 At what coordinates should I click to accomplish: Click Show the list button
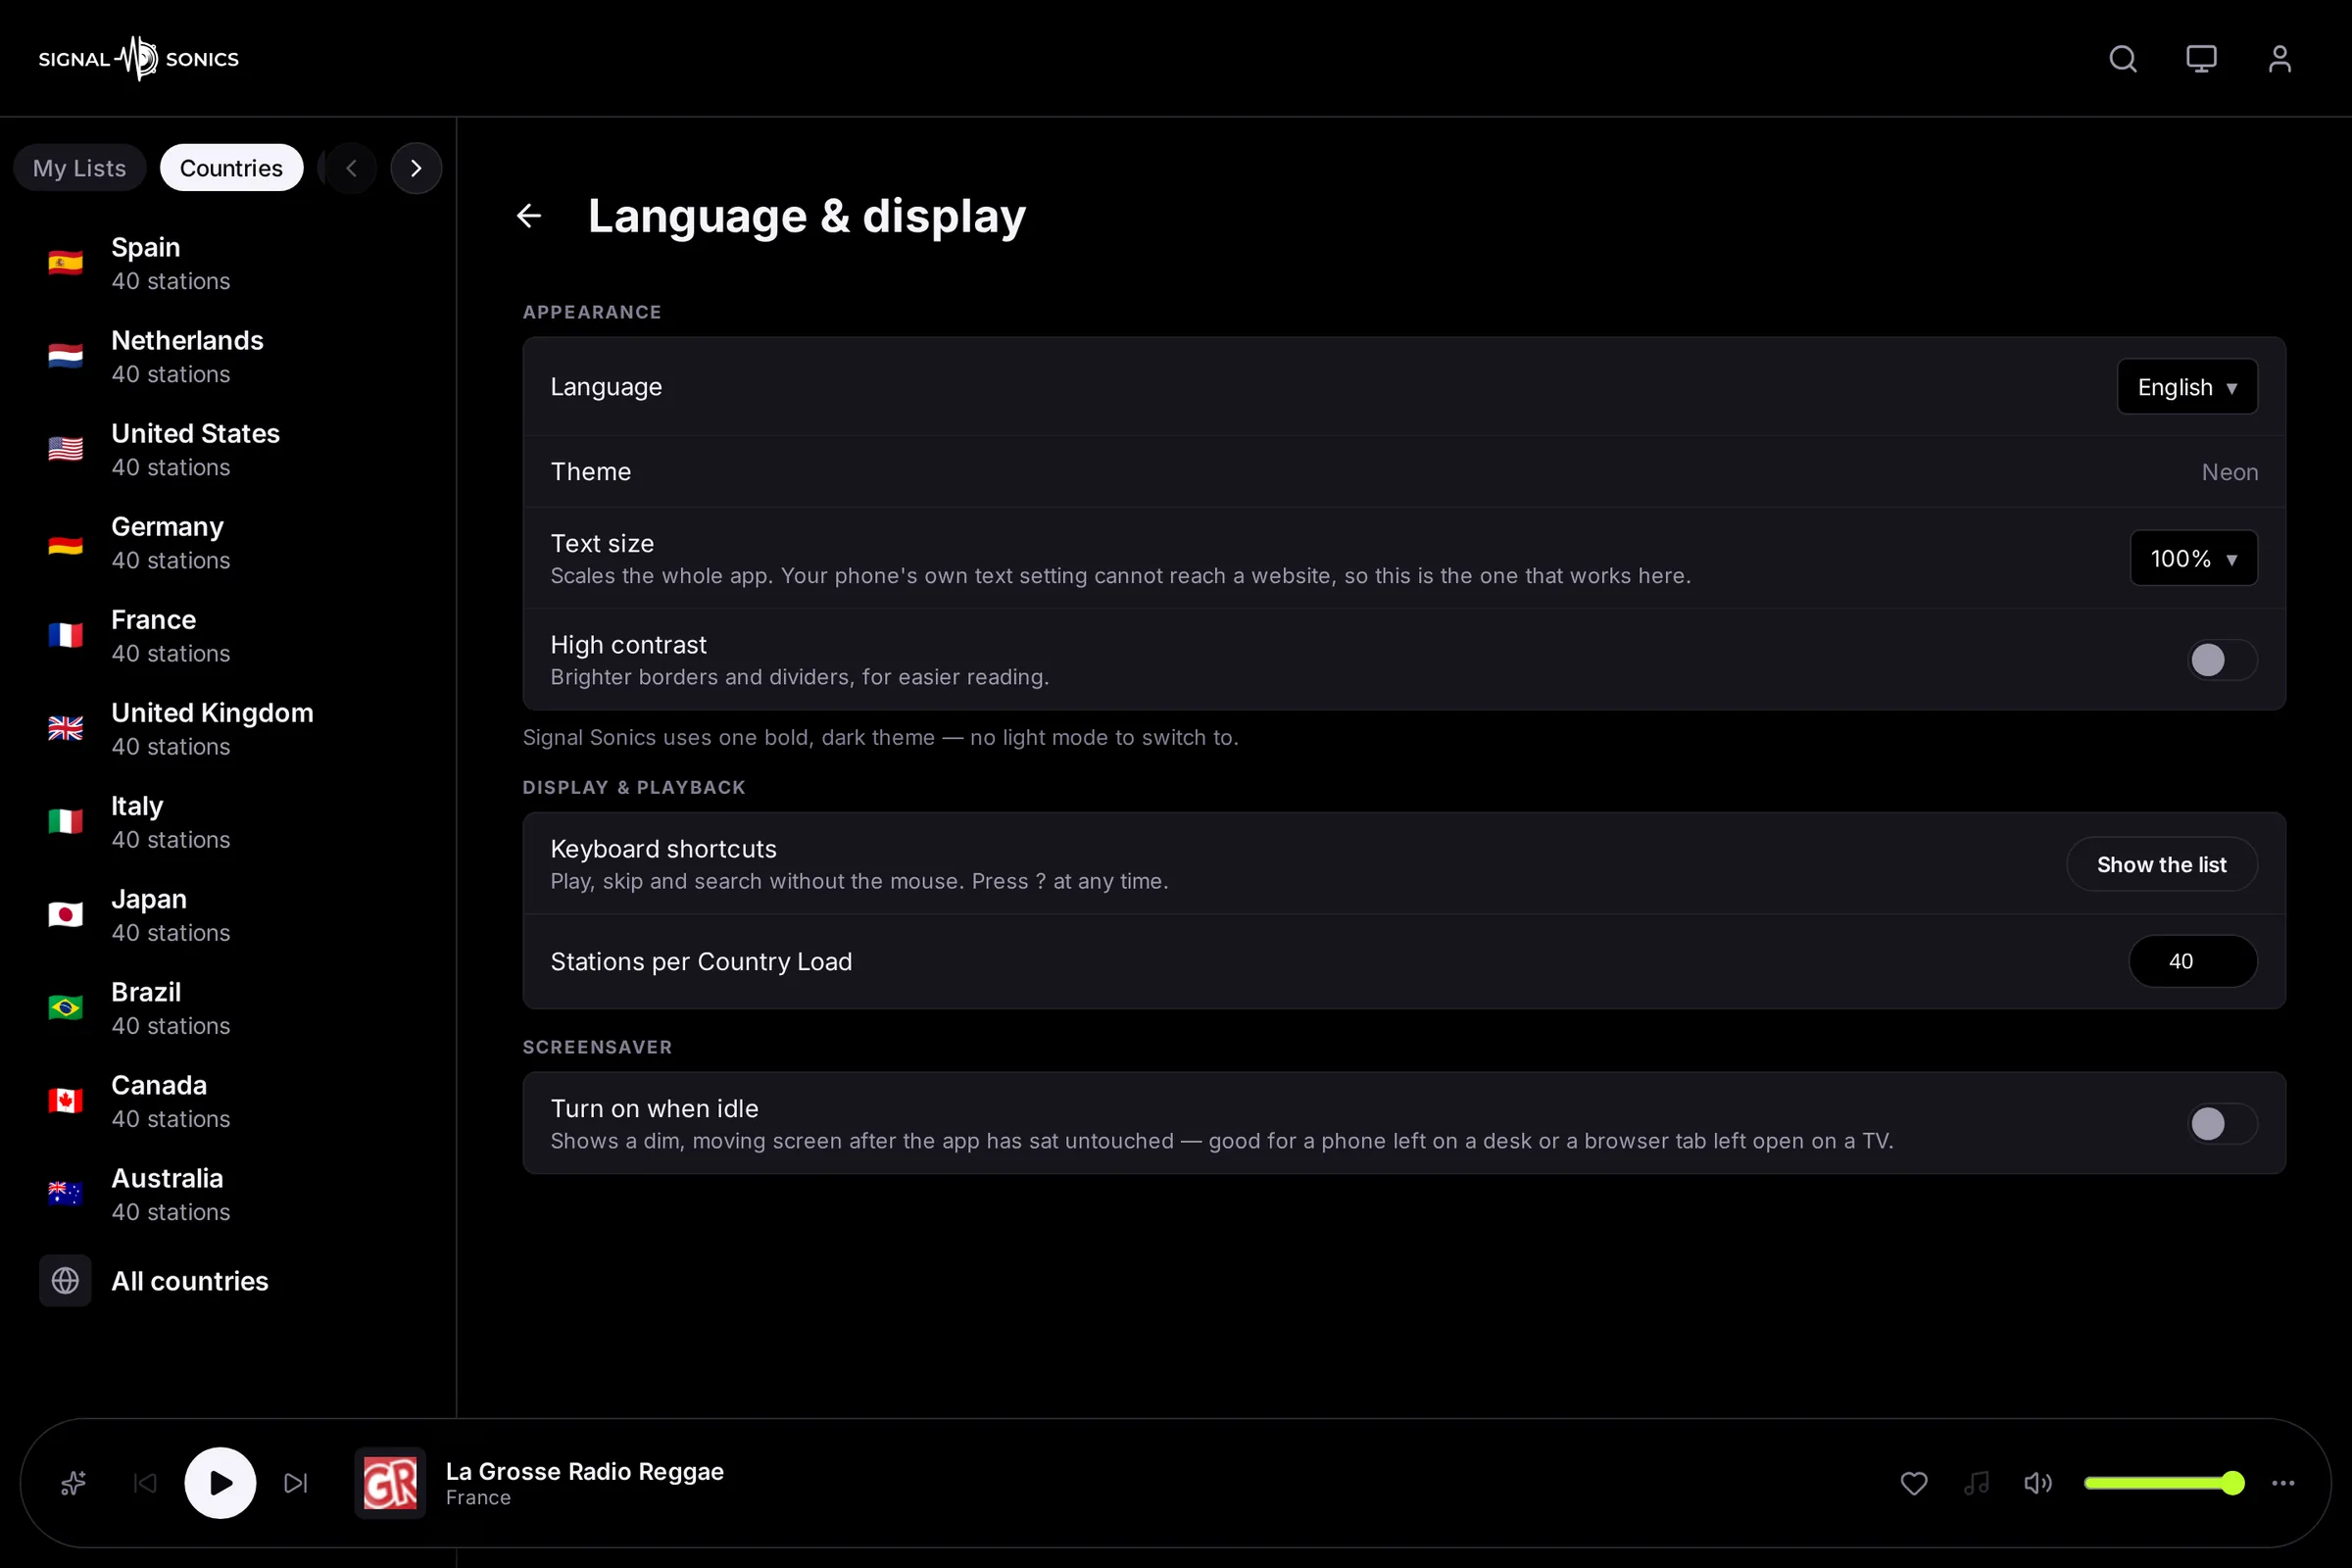(x=2162, y=864)
